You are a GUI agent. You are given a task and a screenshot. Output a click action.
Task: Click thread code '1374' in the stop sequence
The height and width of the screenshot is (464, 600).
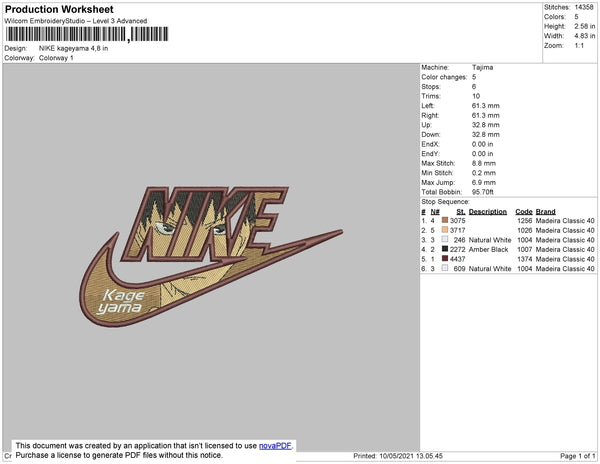pyautogui.click(x=525, y=259)
